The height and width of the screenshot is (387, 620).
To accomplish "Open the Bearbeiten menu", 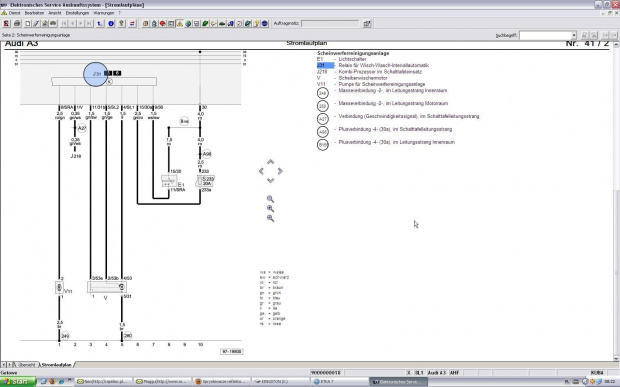I will point(34,13).
